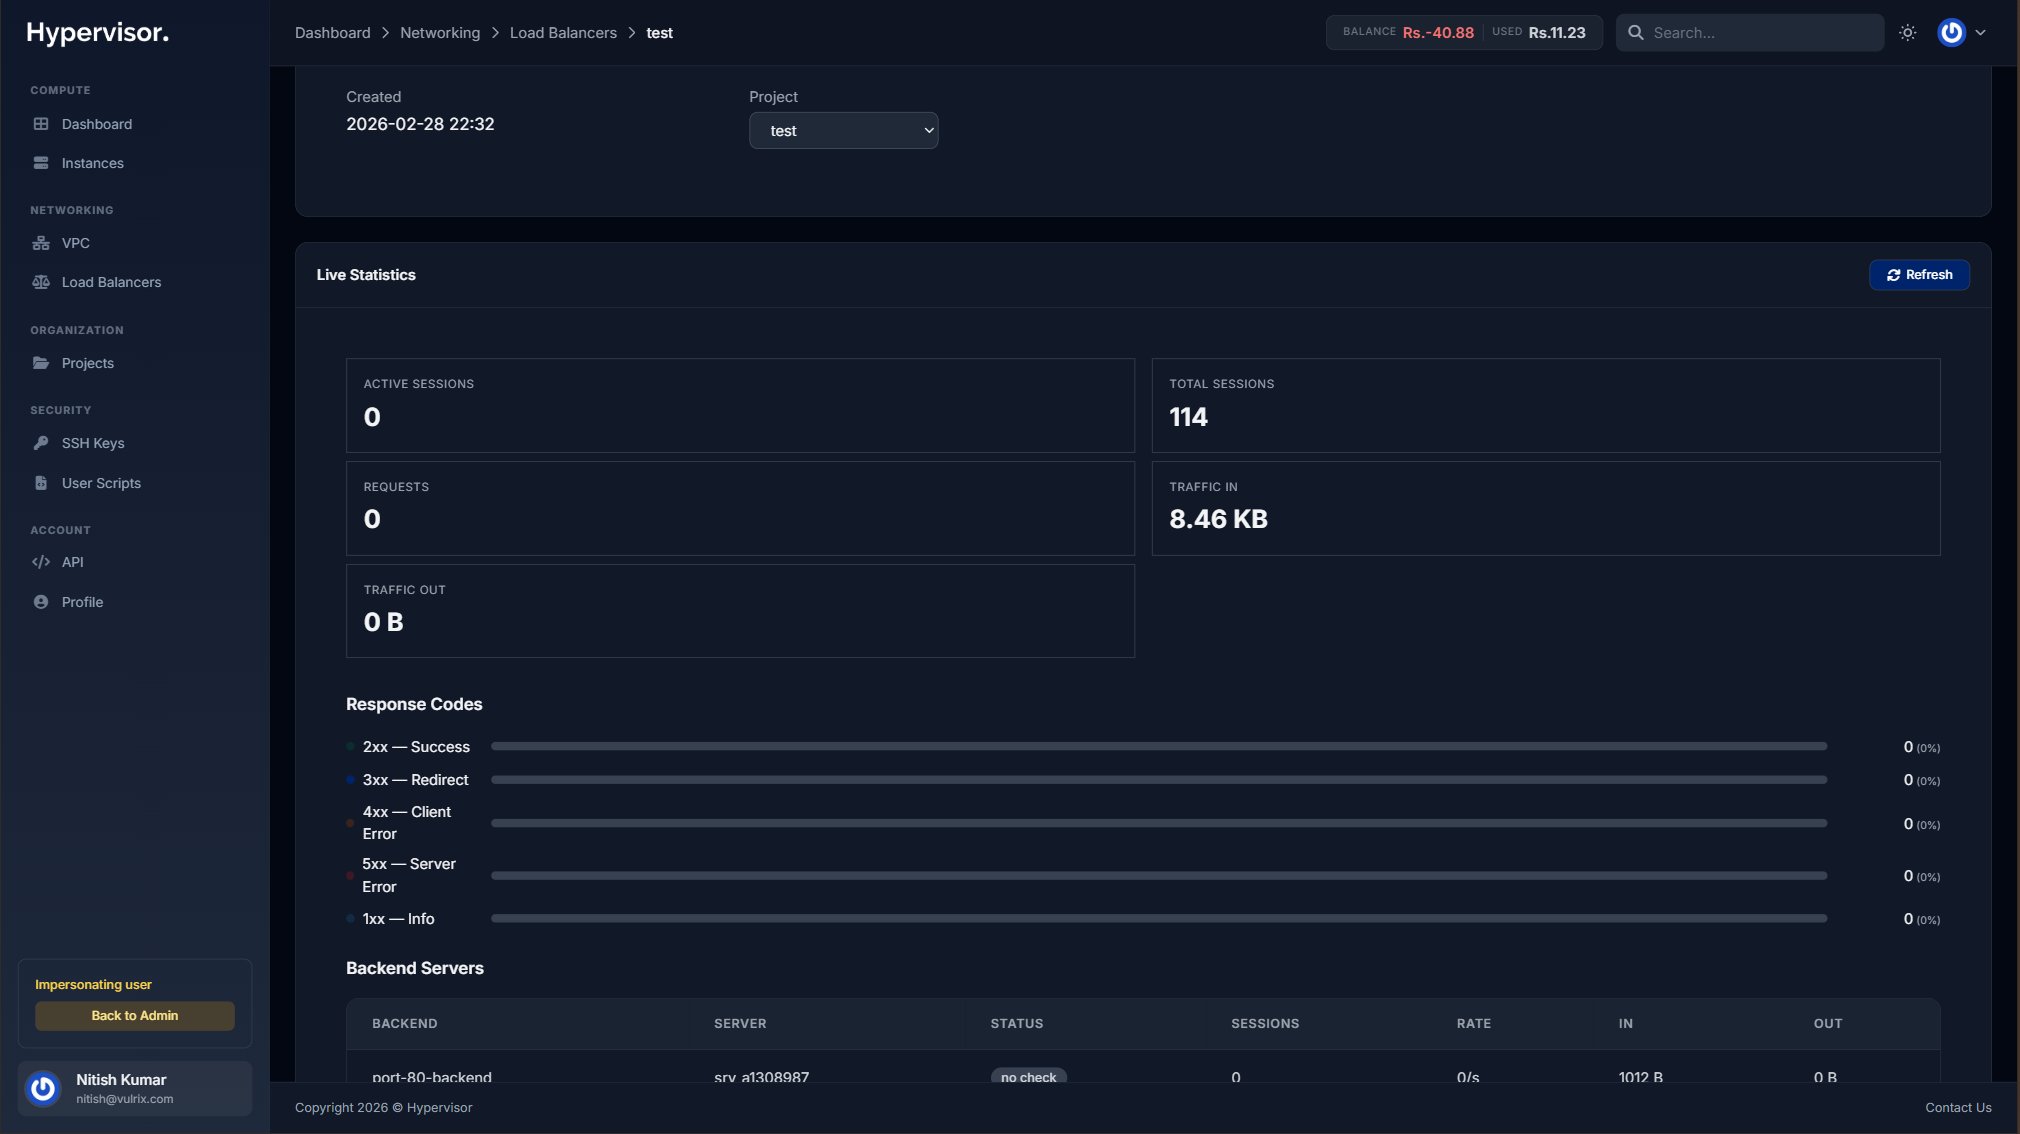Click the Refresh statistics button
2020x1134 pixels.
pyautogui.click(x=1919, y=275)
